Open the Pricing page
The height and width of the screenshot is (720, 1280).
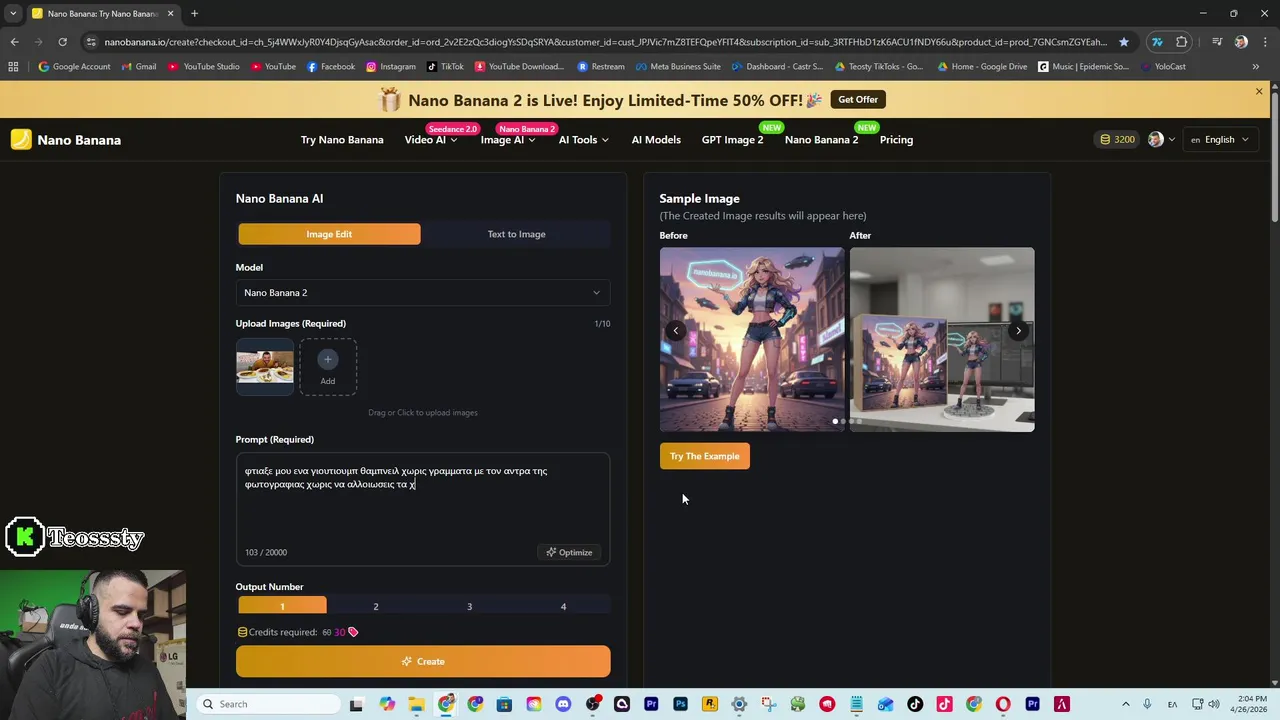click(x=896, y=140)
